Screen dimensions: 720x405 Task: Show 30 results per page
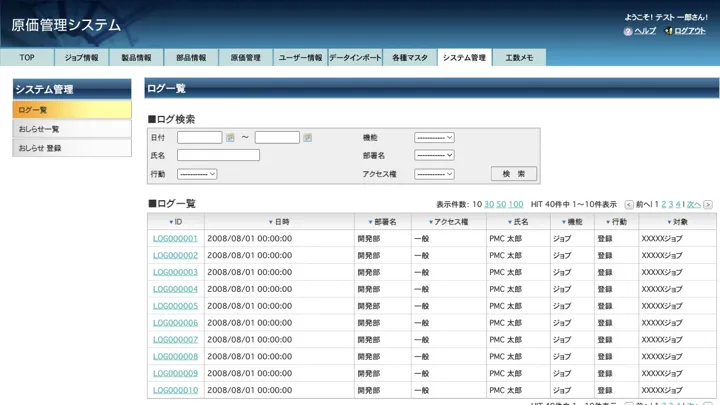click(x=489, y=204)
